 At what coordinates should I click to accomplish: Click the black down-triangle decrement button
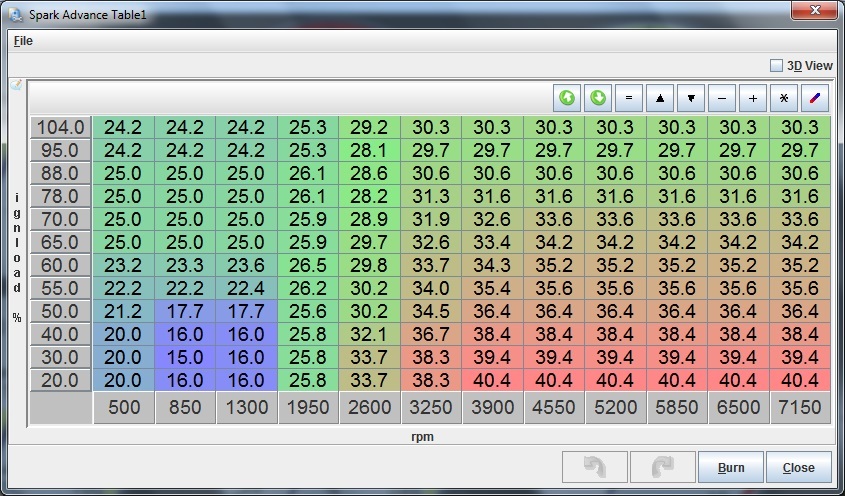[x=691, y=98]
